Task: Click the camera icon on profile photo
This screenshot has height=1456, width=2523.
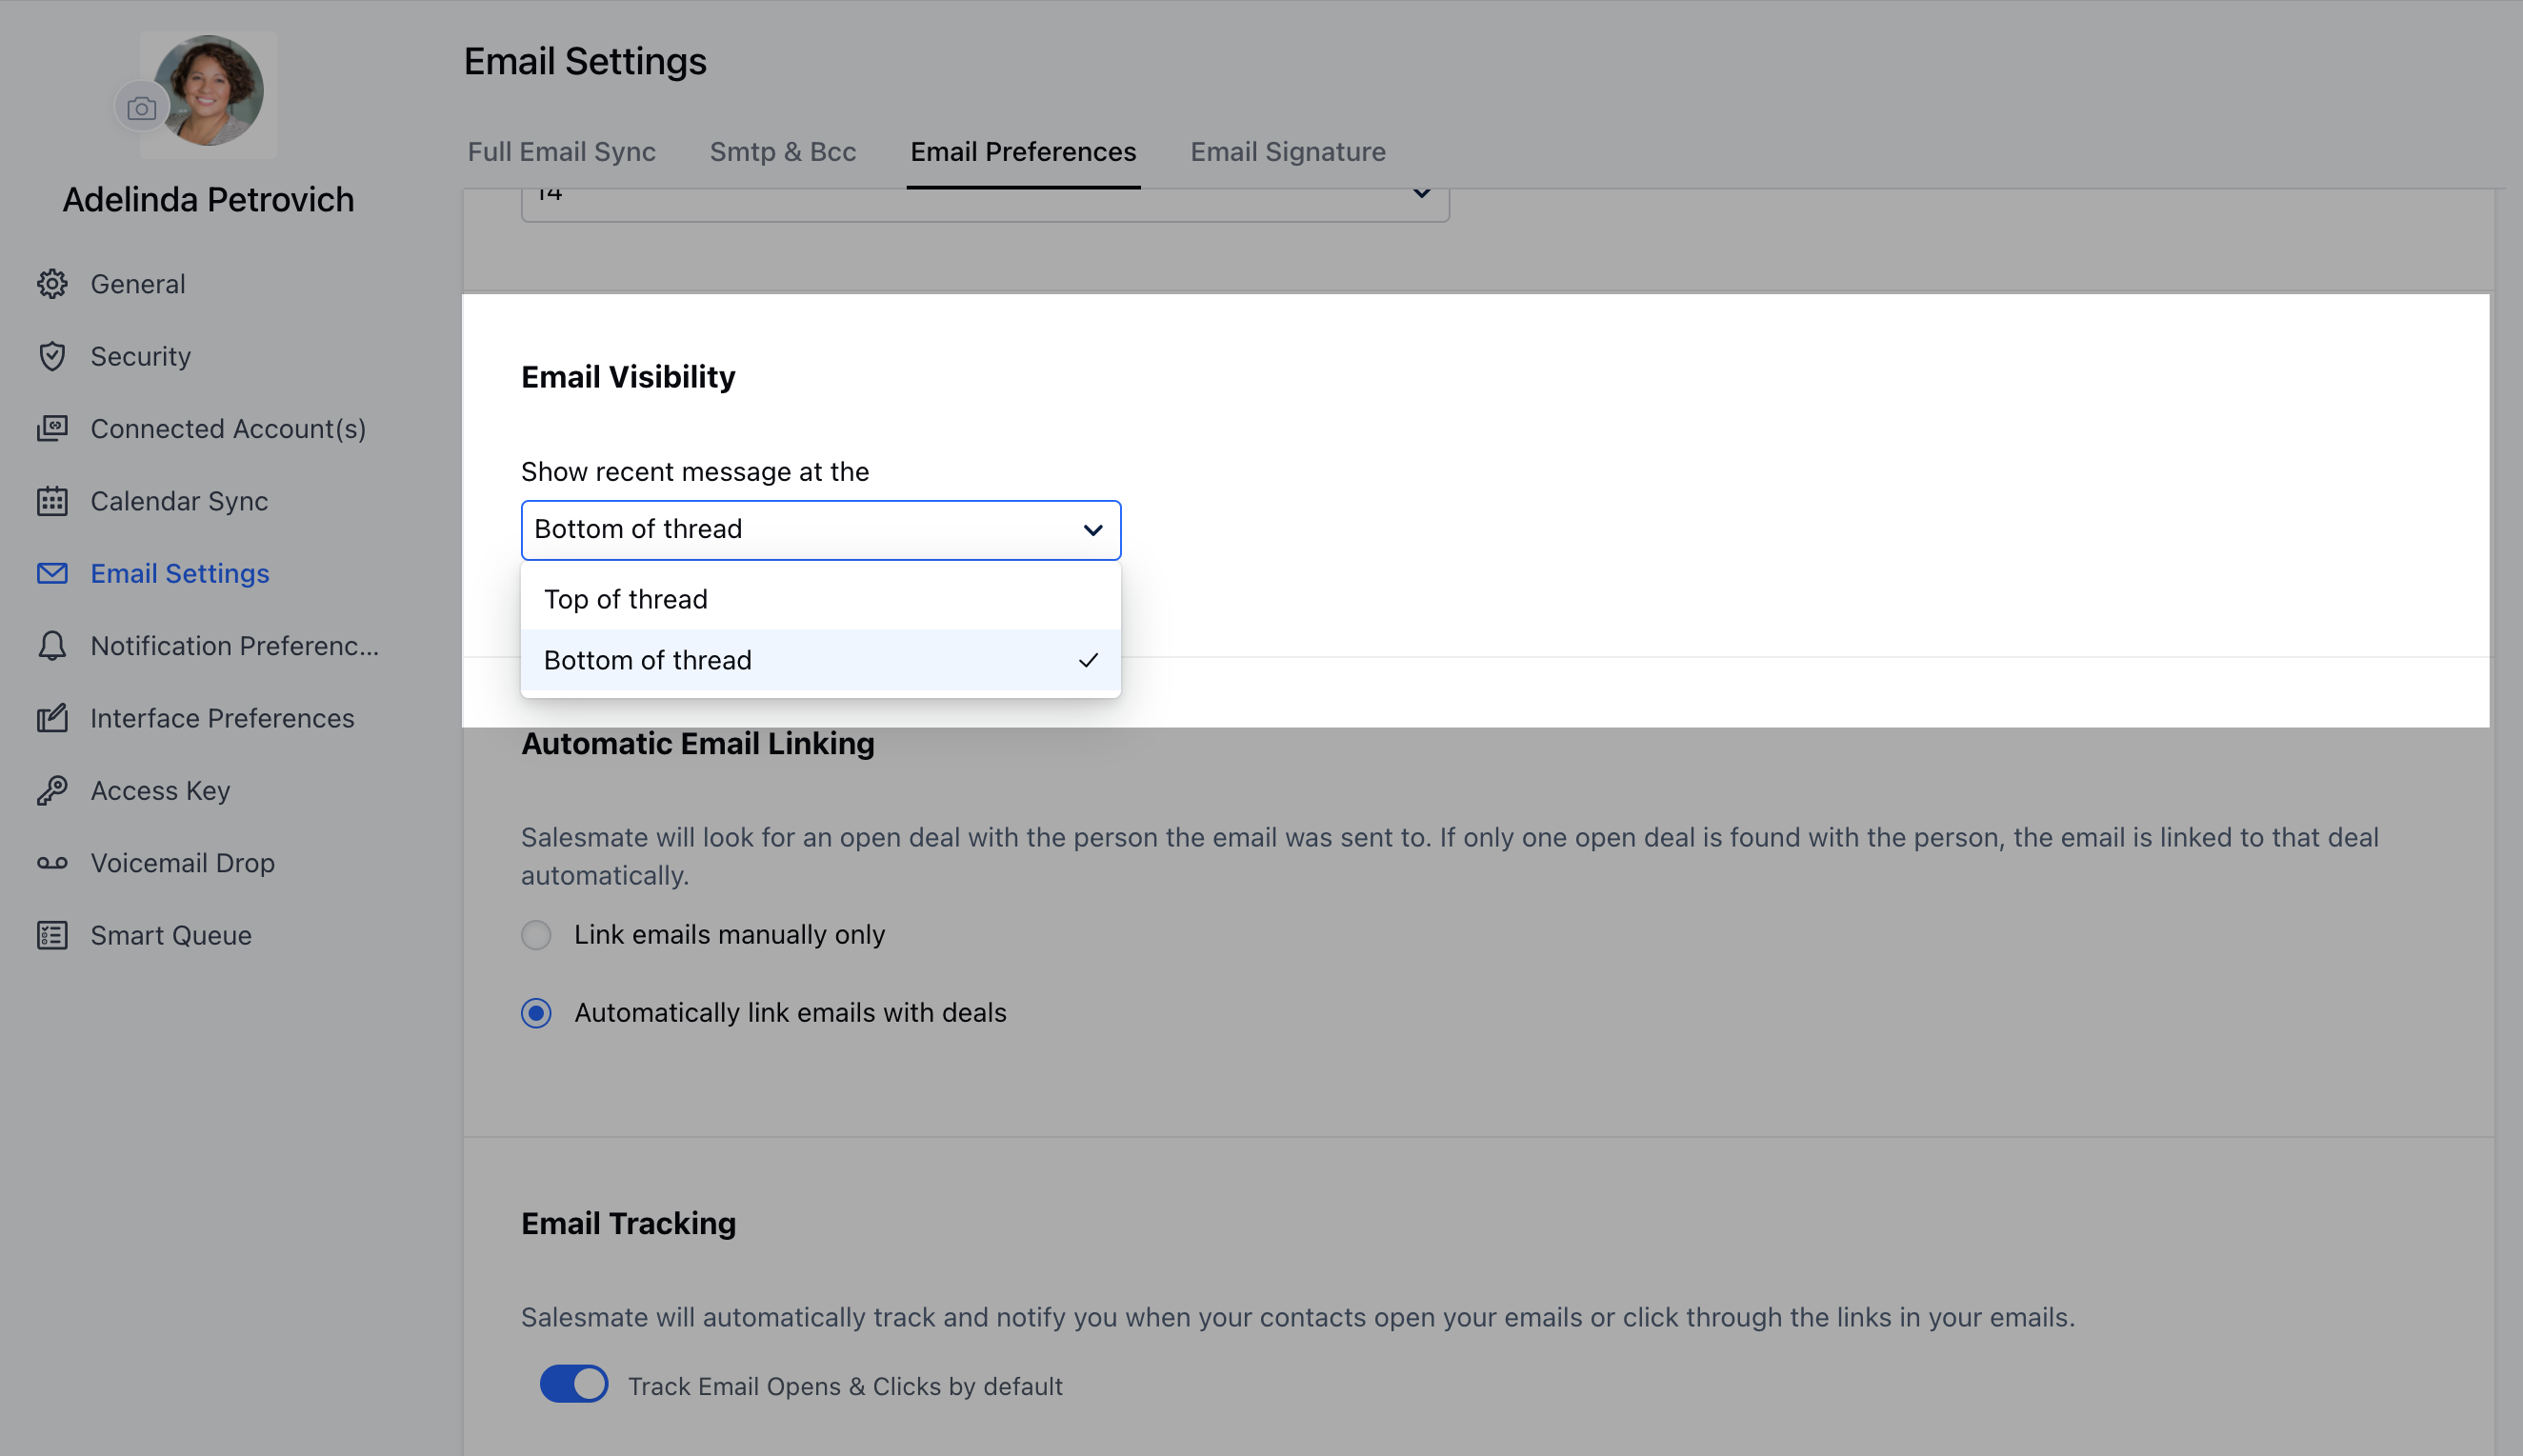Action: tap(141, 108)
